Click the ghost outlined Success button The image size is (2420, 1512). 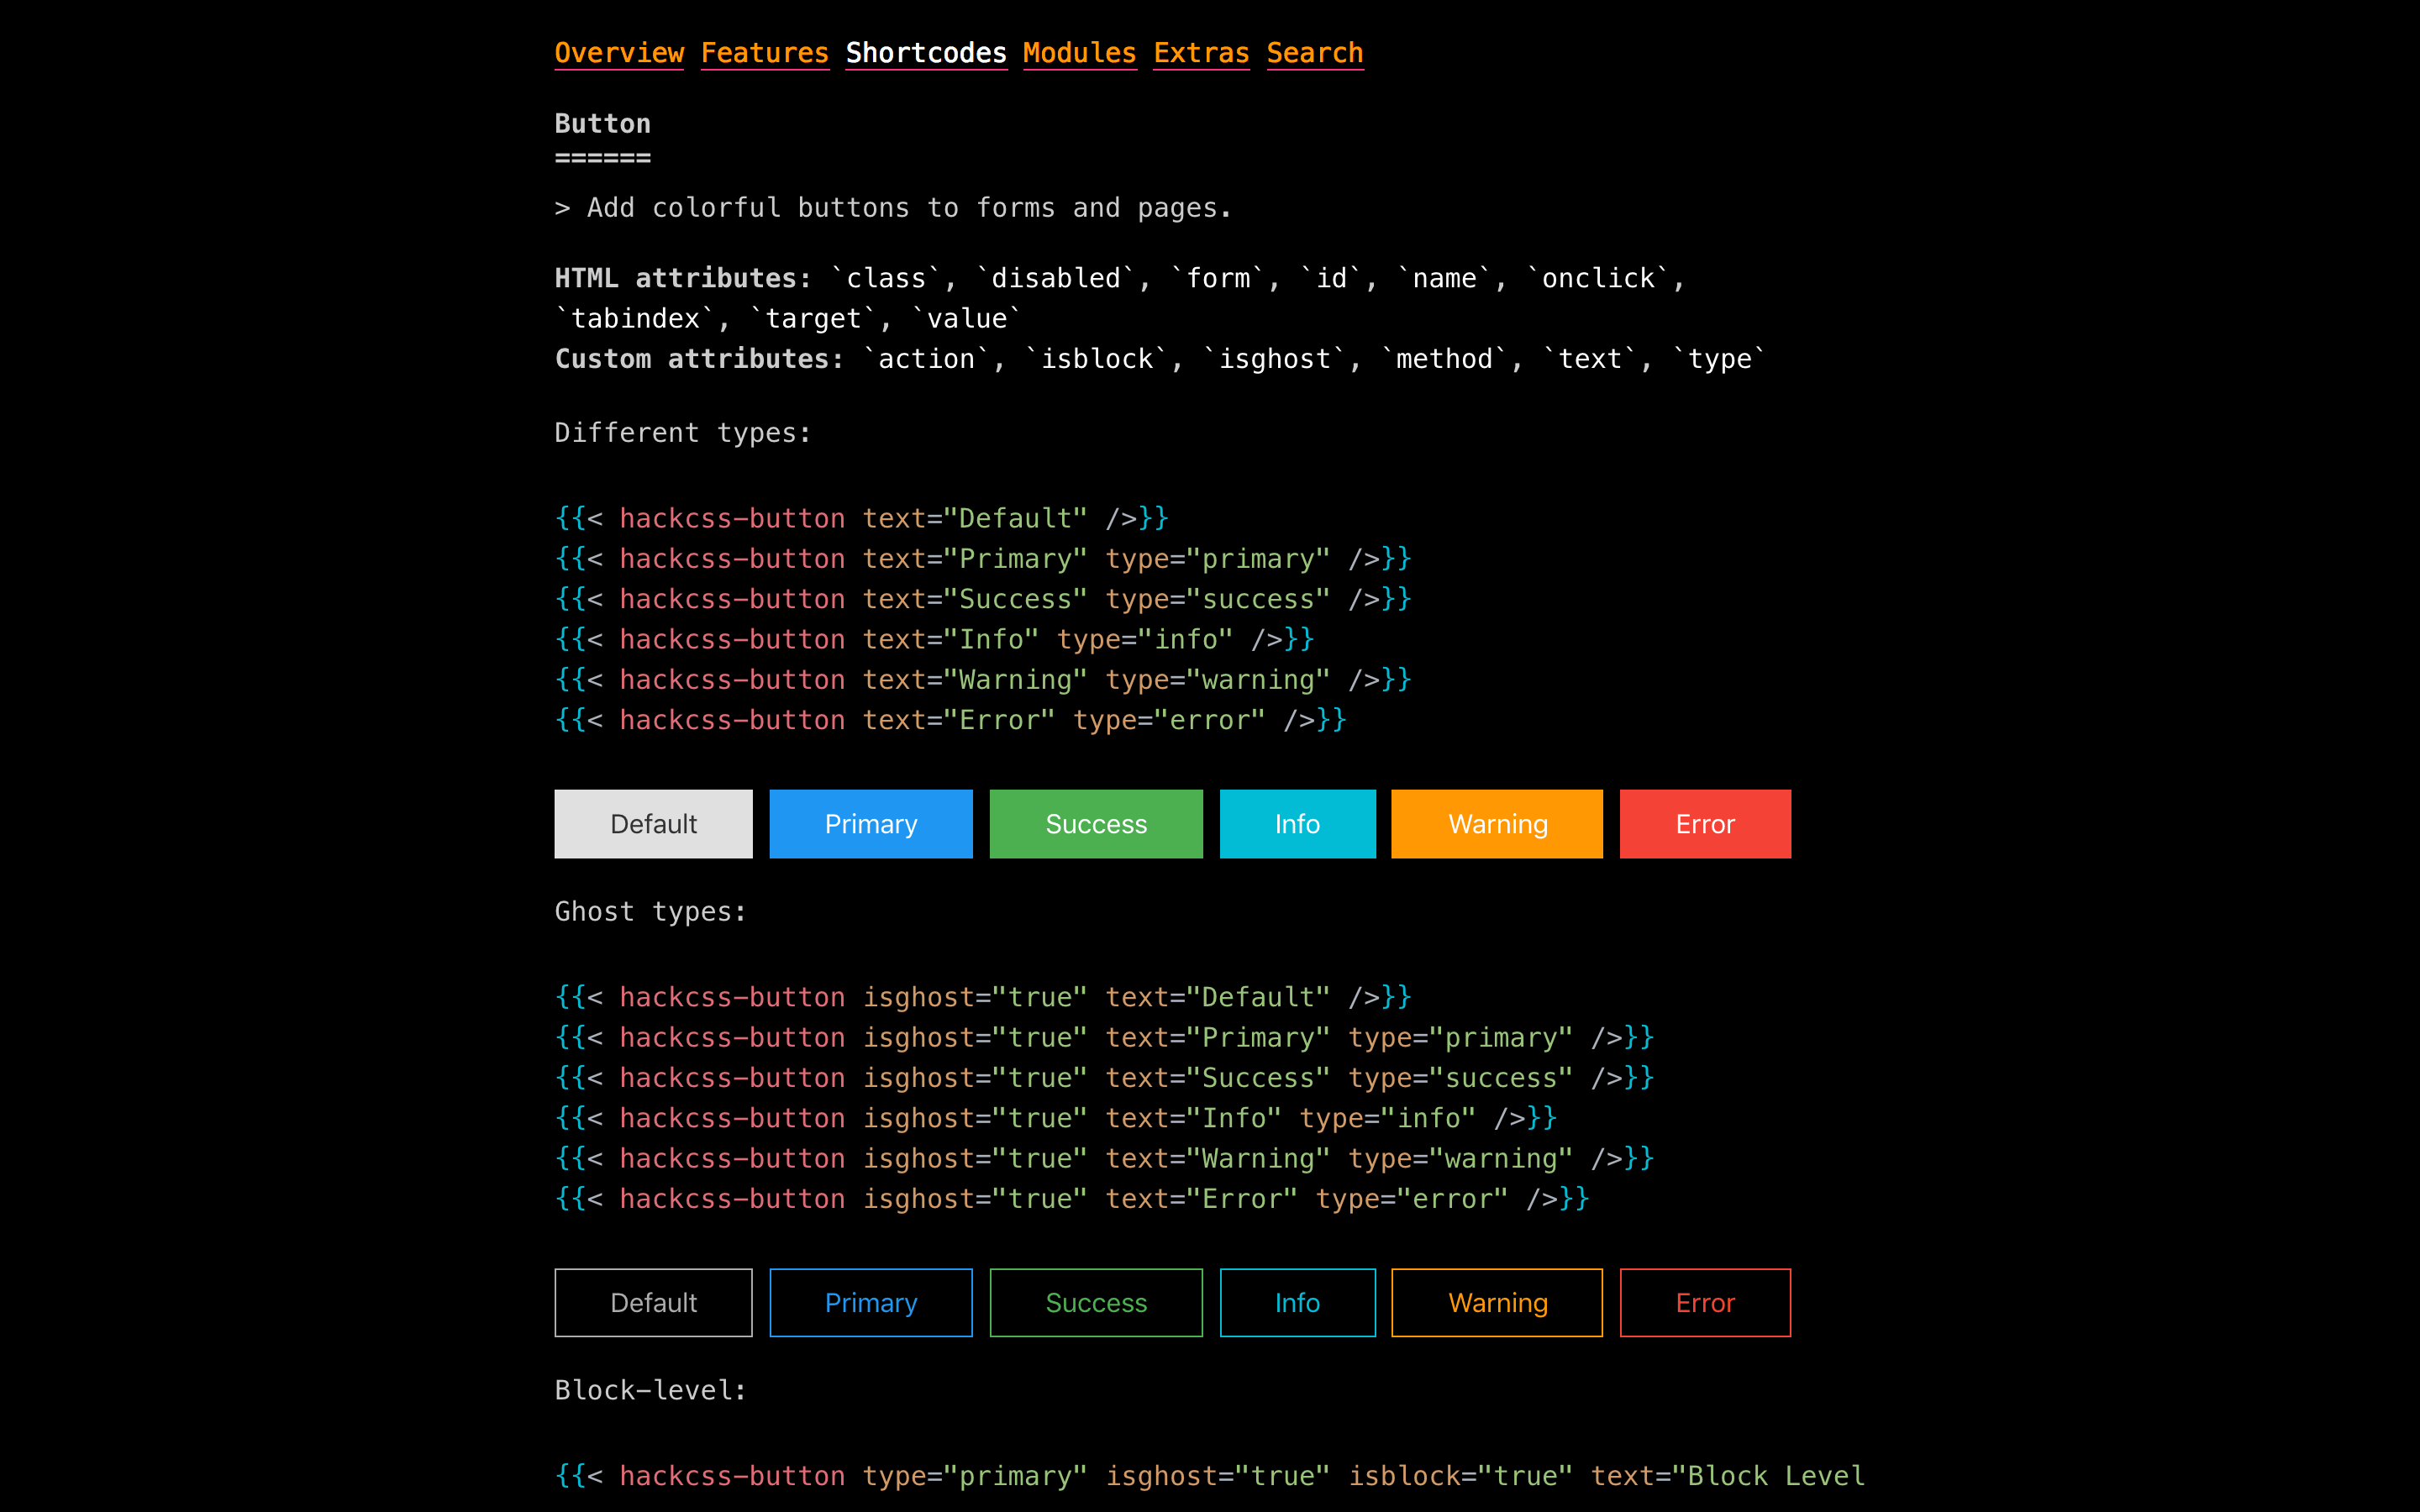(x=1095, y=1302)
